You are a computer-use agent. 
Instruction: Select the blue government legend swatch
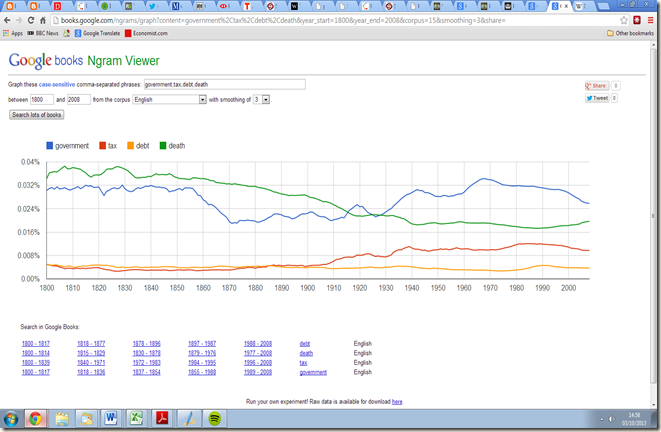tap(50, 146)
